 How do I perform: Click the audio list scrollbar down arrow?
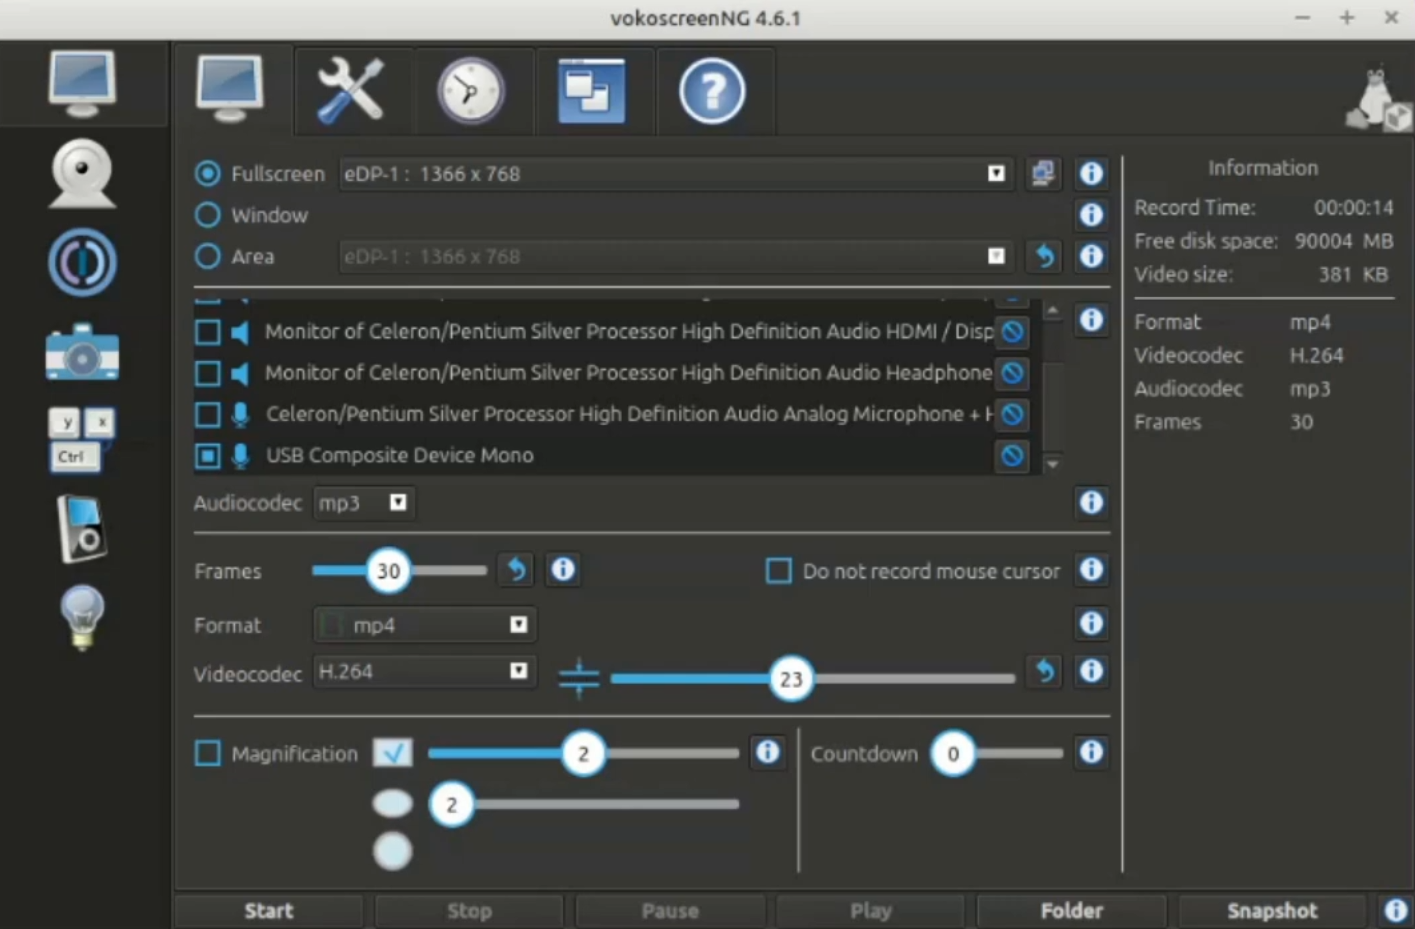pyautogui.click(x=1052, y=464)
